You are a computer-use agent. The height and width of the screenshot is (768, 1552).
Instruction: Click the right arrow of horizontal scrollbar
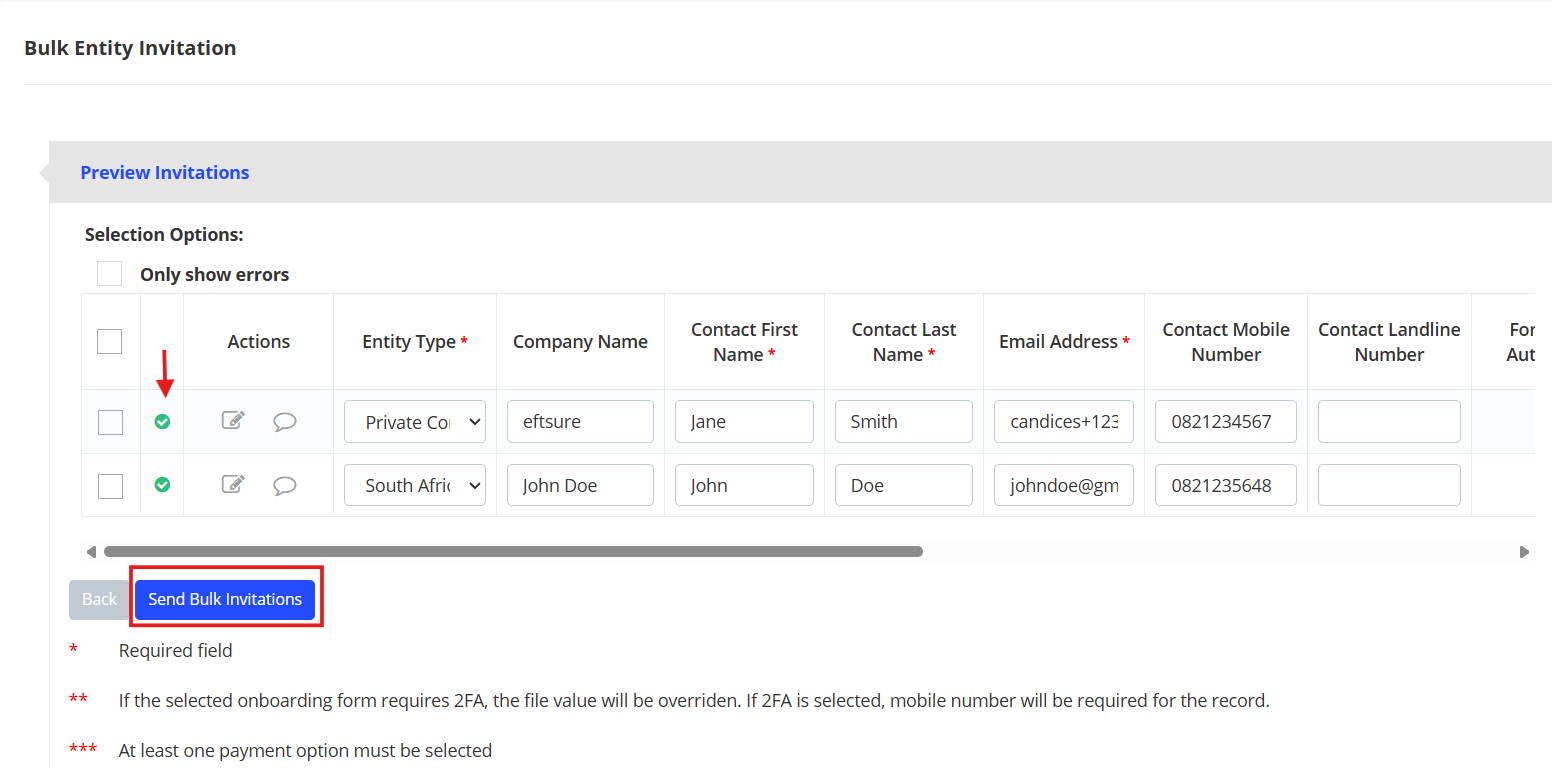(1524, 551)
